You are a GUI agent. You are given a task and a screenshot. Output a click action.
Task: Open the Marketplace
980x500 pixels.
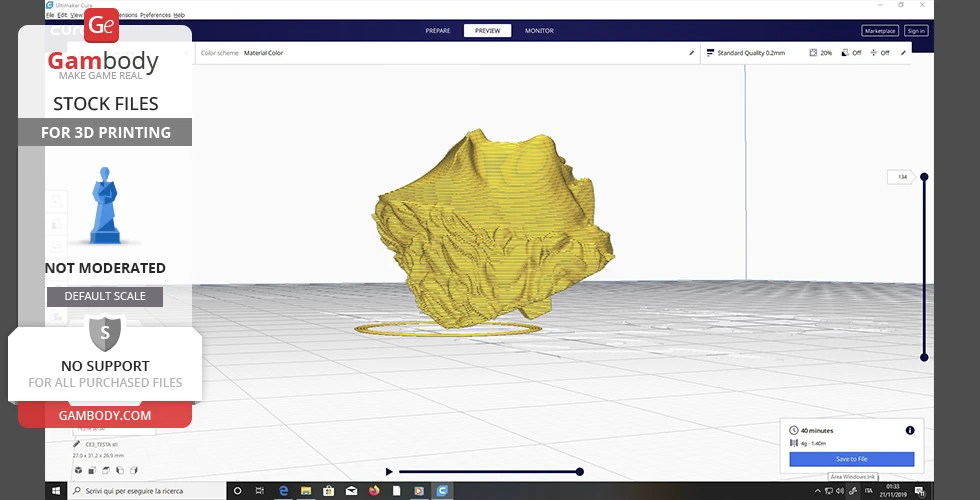[x=880, y=31]
